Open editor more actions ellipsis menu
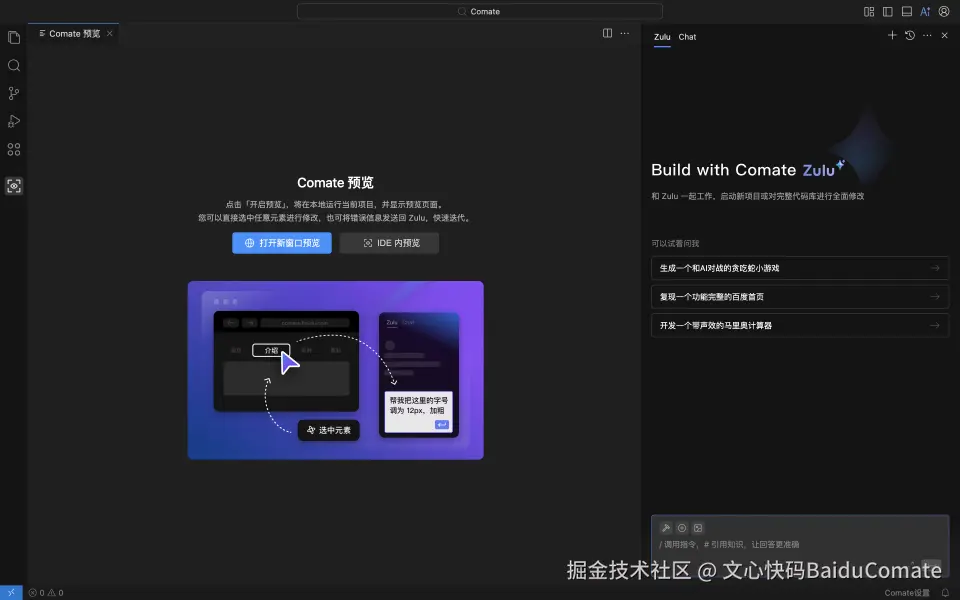 click(x=624, y=33)
